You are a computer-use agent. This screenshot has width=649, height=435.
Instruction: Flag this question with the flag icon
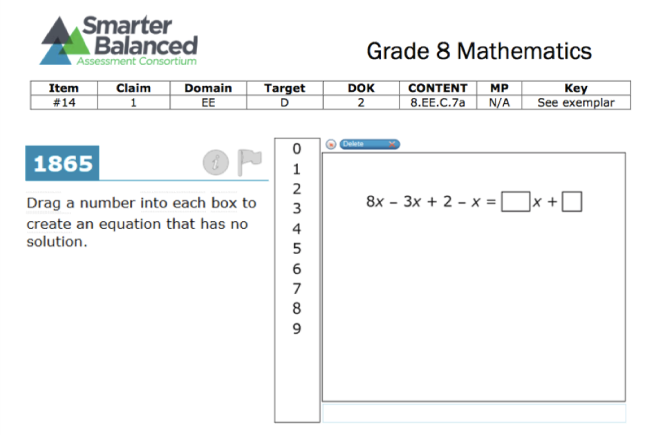click(x=250, y=162)
